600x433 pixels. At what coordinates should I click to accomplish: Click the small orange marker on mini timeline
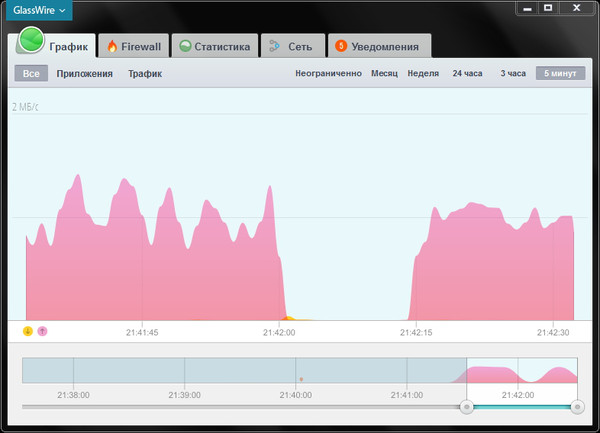(x=300, y=379)
